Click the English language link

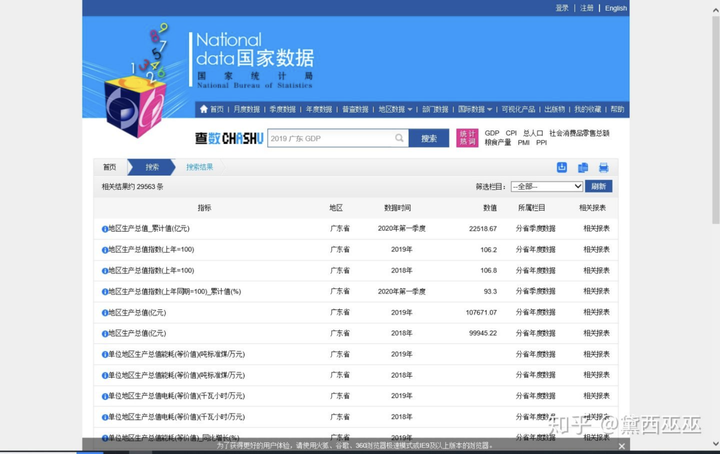(x=616, y=8)
